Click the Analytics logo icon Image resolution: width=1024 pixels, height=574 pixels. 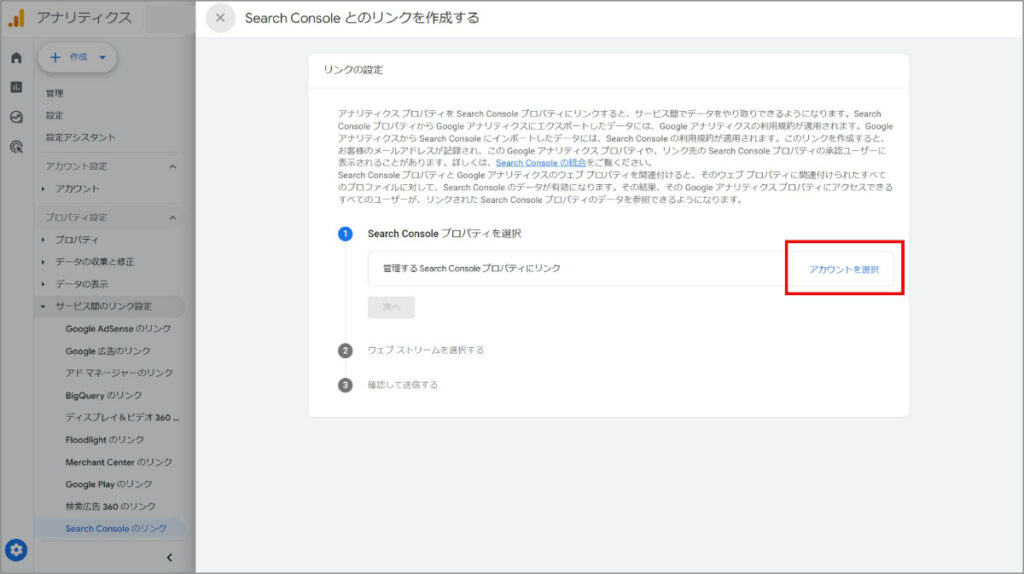(16, 18)
